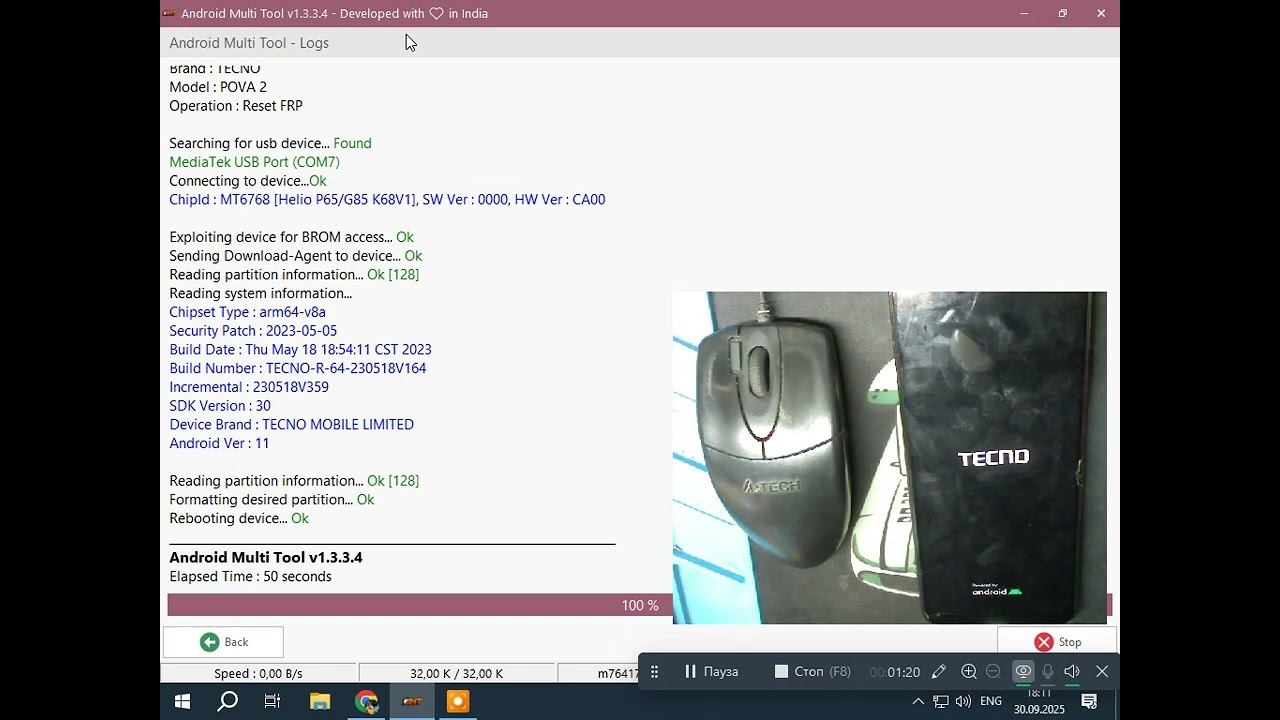The height and width of the screenshot is (720, 1280).
Task: Click the bold 'Android Multi Tool v1.3.3.4' footer text
Action: pos(266,558)
